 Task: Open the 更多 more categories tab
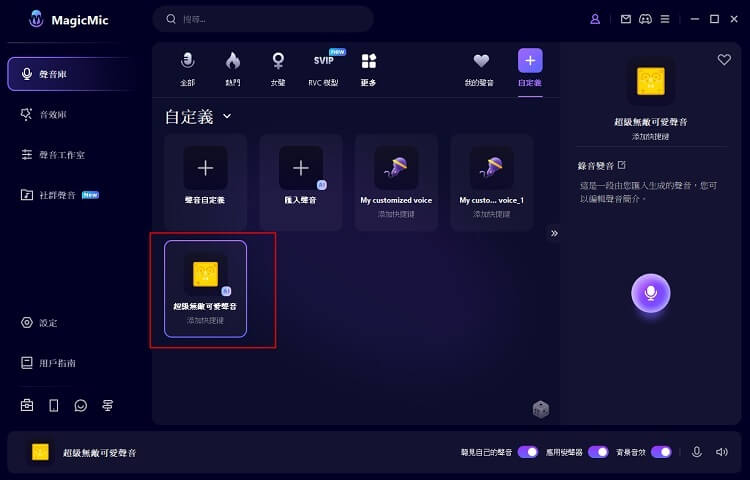coord(368,70)
